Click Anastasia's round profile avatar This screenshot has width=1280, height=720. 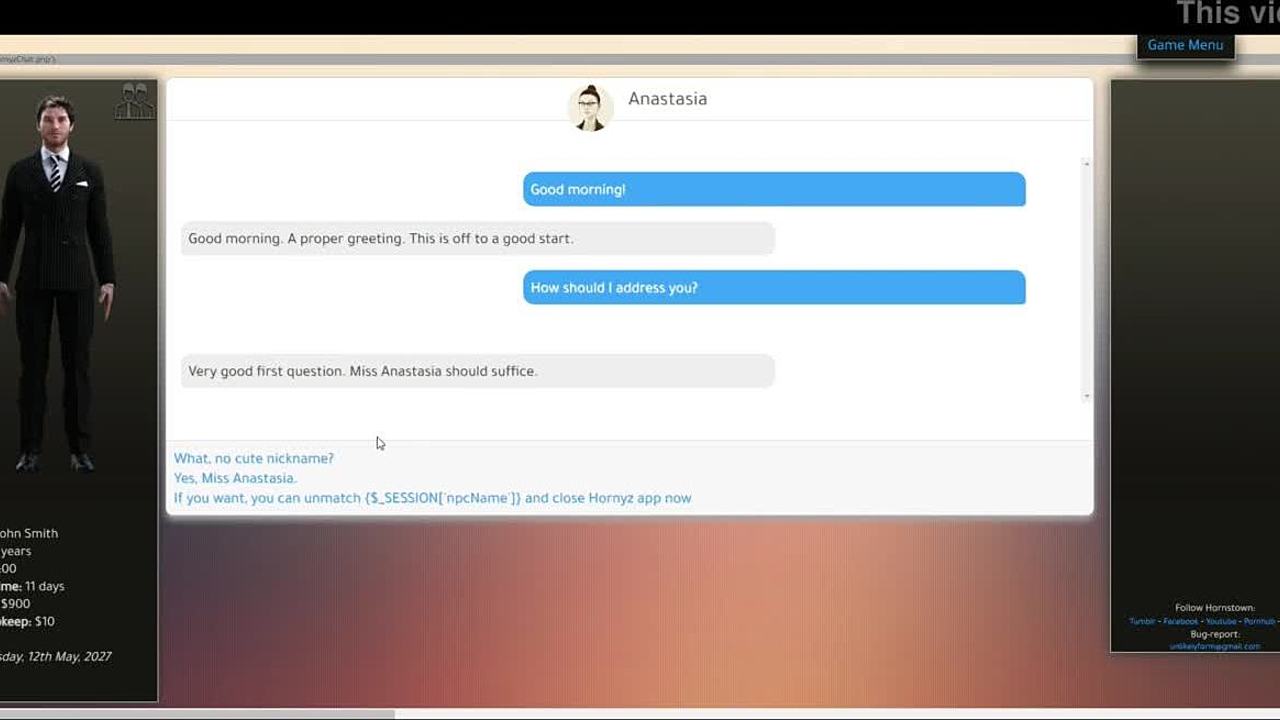pos(590,107)
